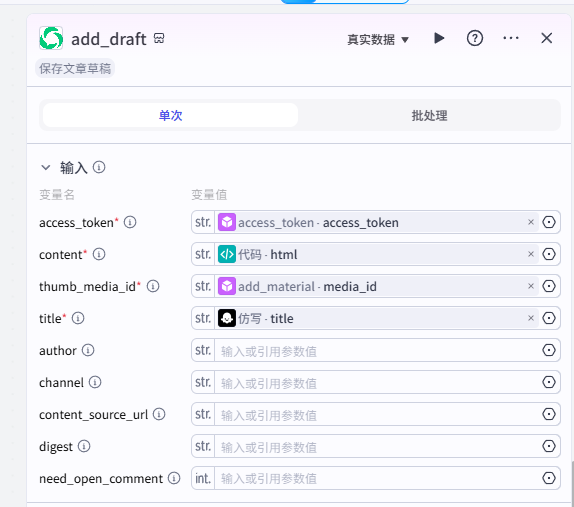This screenshot has height=507, width=574.
Task: Open reference picker for author row
Action: click(x=549, y=350)
